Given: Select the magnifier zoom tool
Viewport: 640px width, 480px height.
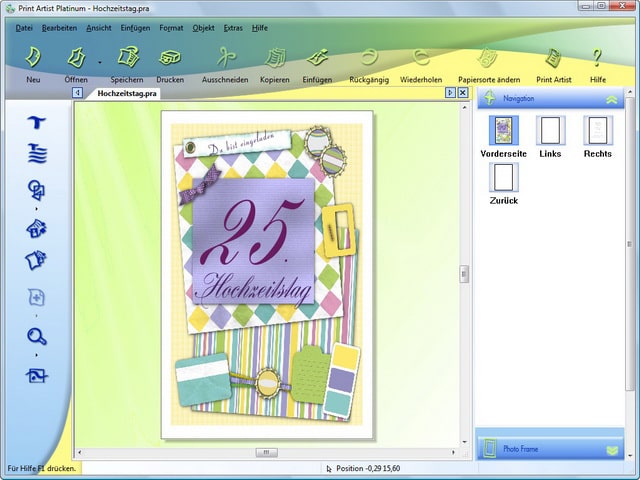Looking at the screenshot, I should [x=37, y=337].
